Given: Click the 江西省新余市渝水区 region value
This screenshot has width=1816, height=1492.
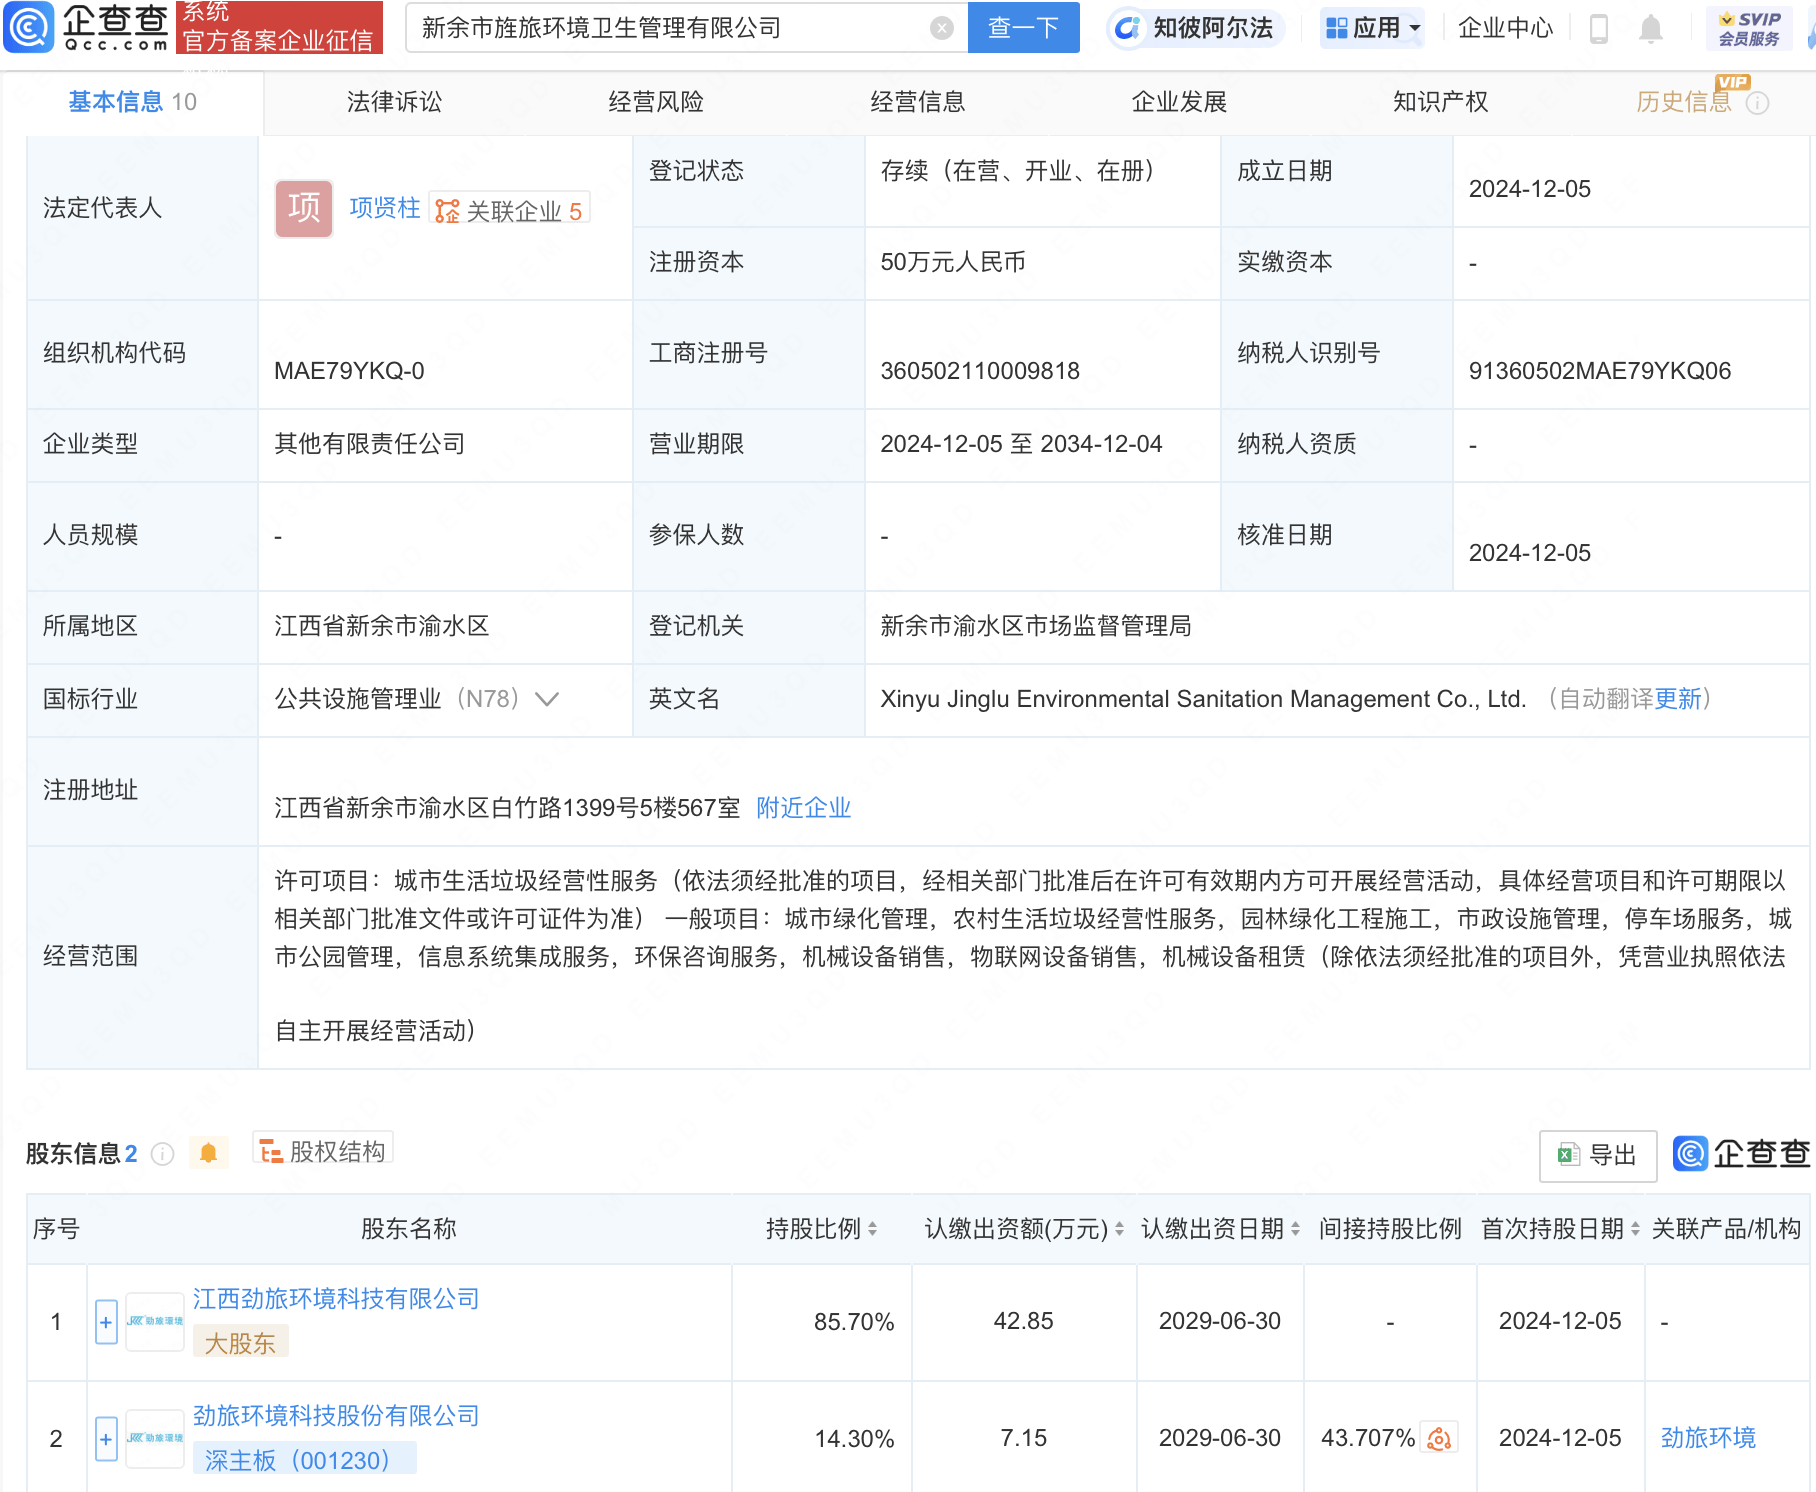Looking at the screenshot, I should click(382, 626).
